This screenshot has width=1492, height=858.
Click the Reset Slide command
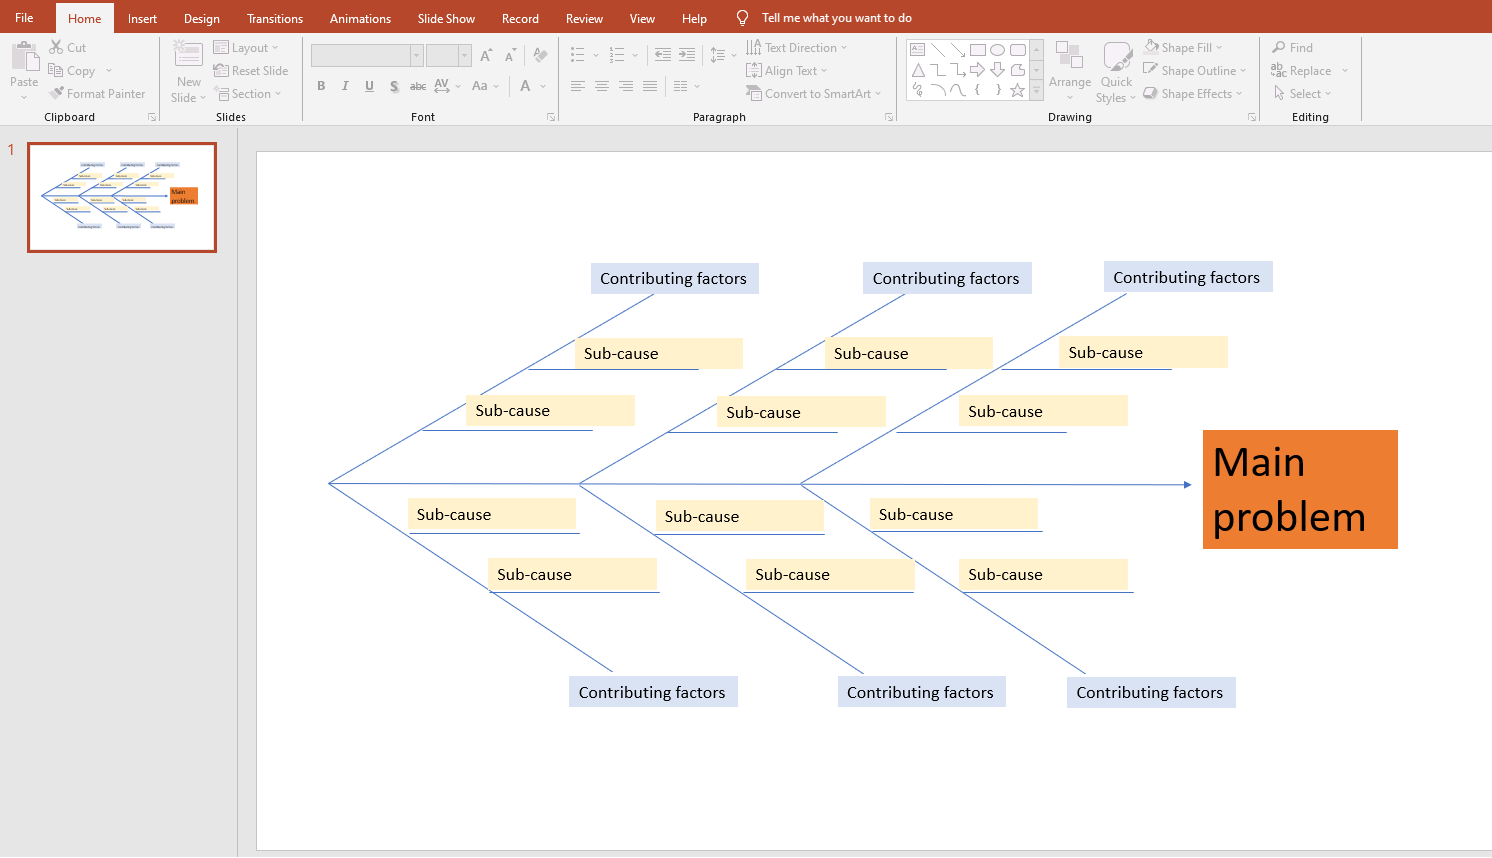click(251, 70)
